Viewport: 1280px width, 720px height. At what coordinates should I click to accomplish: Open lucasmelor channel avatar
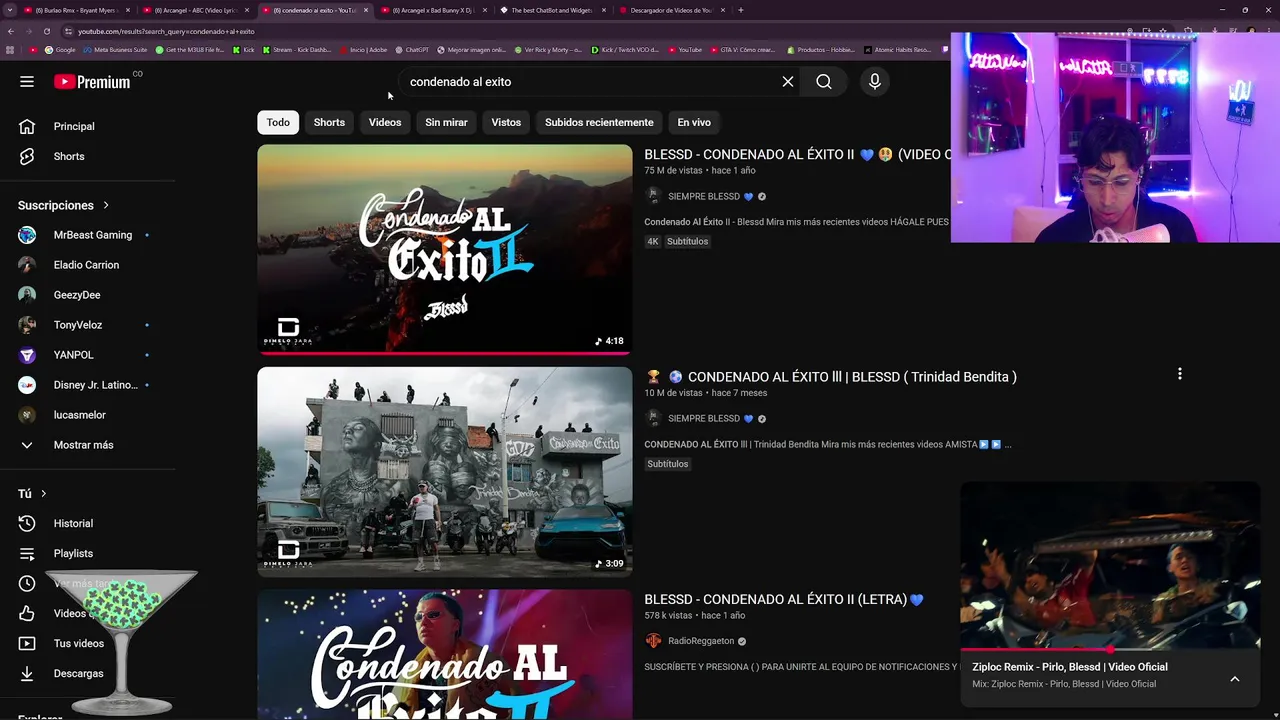[27, 415]
